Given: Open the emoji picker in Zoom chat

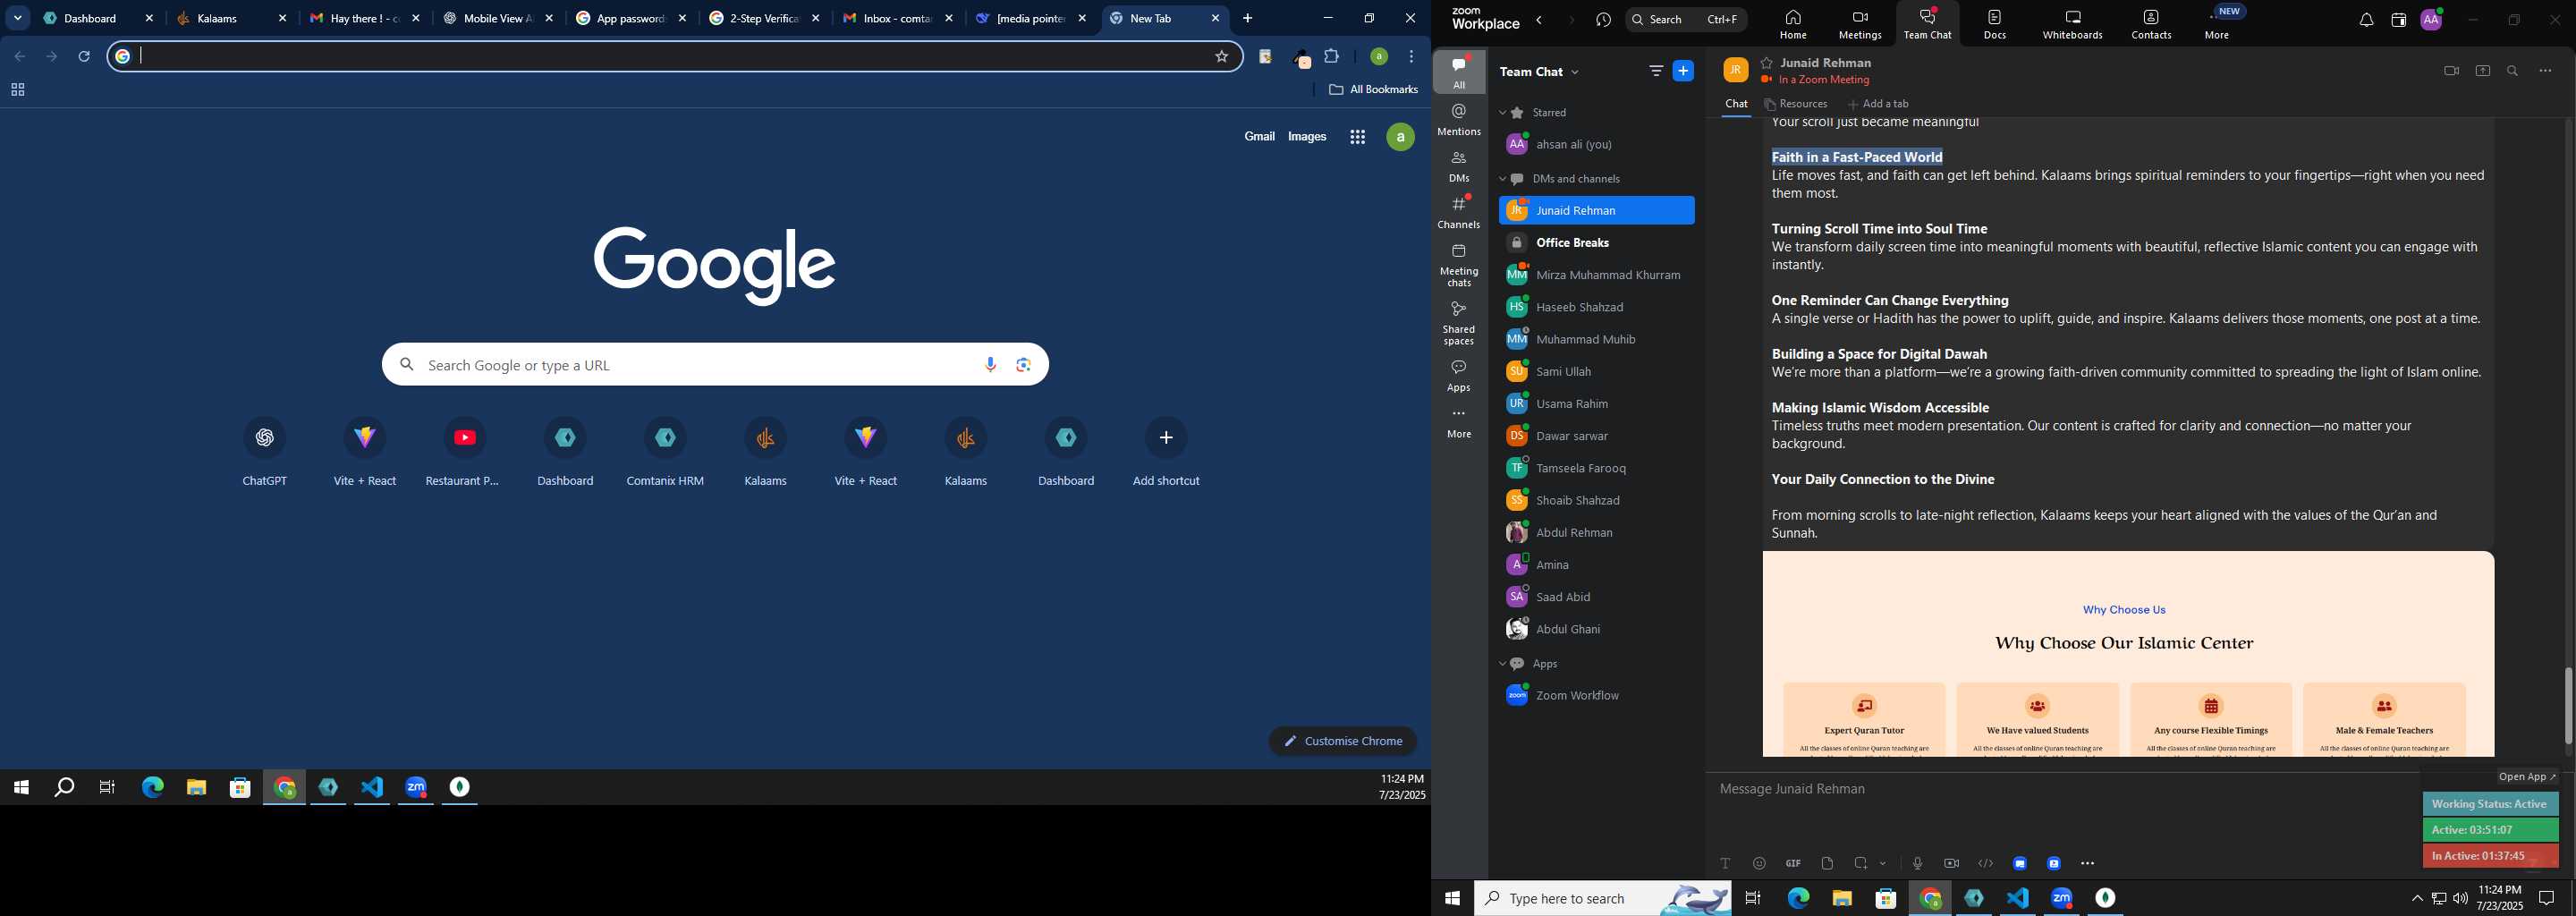Looking at the screenshot, I should 1759,863.
